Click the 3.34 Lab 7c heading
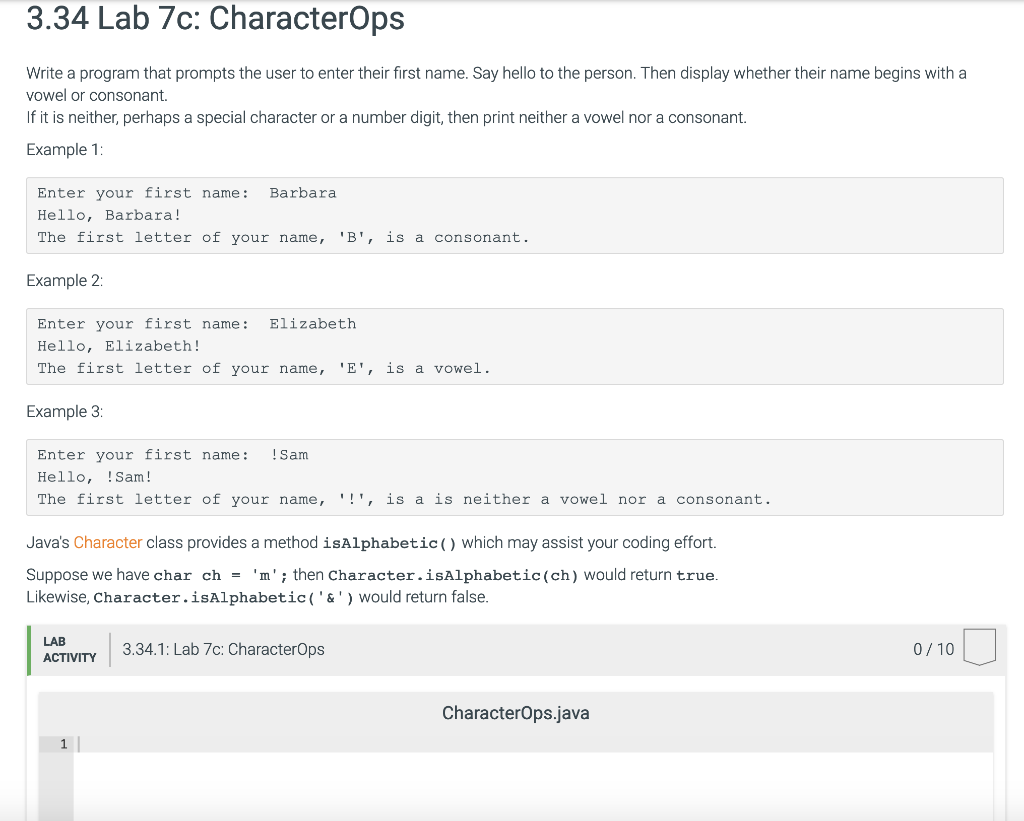The image size is (1024, 821). tap(216, 19)
